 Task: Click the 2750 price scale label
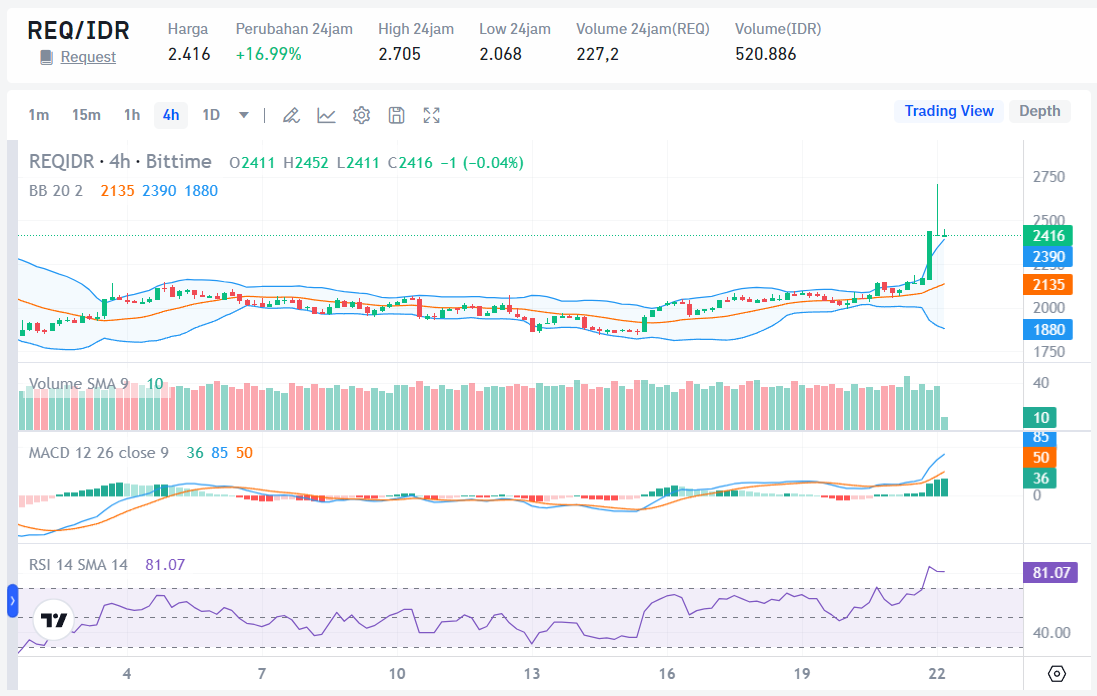coord(1049,177)
